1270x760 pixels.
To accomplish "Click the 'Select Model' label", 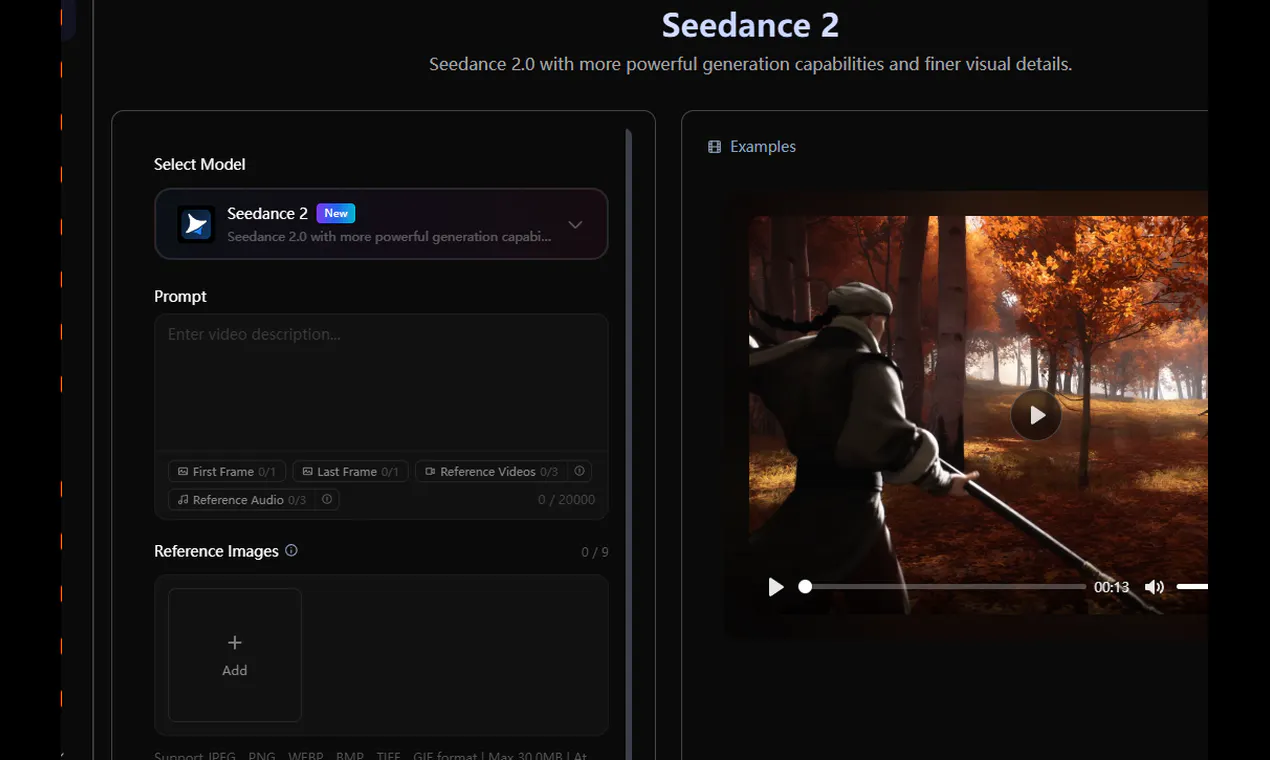I will [x=199, y=164].
